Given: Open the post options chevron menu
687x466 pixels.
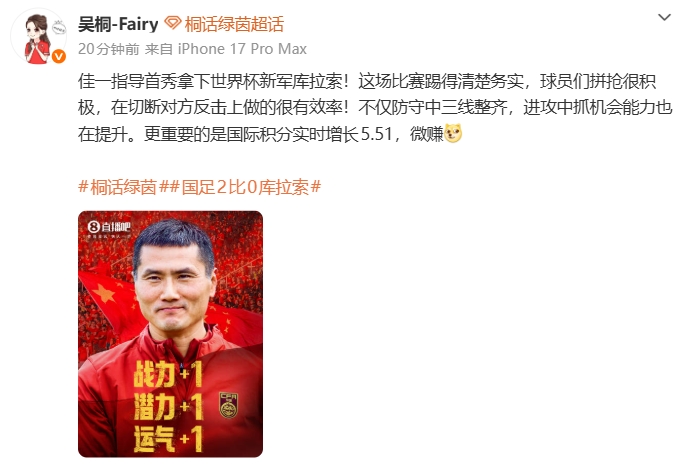Looking at the screenshot, I should point(664,18).
